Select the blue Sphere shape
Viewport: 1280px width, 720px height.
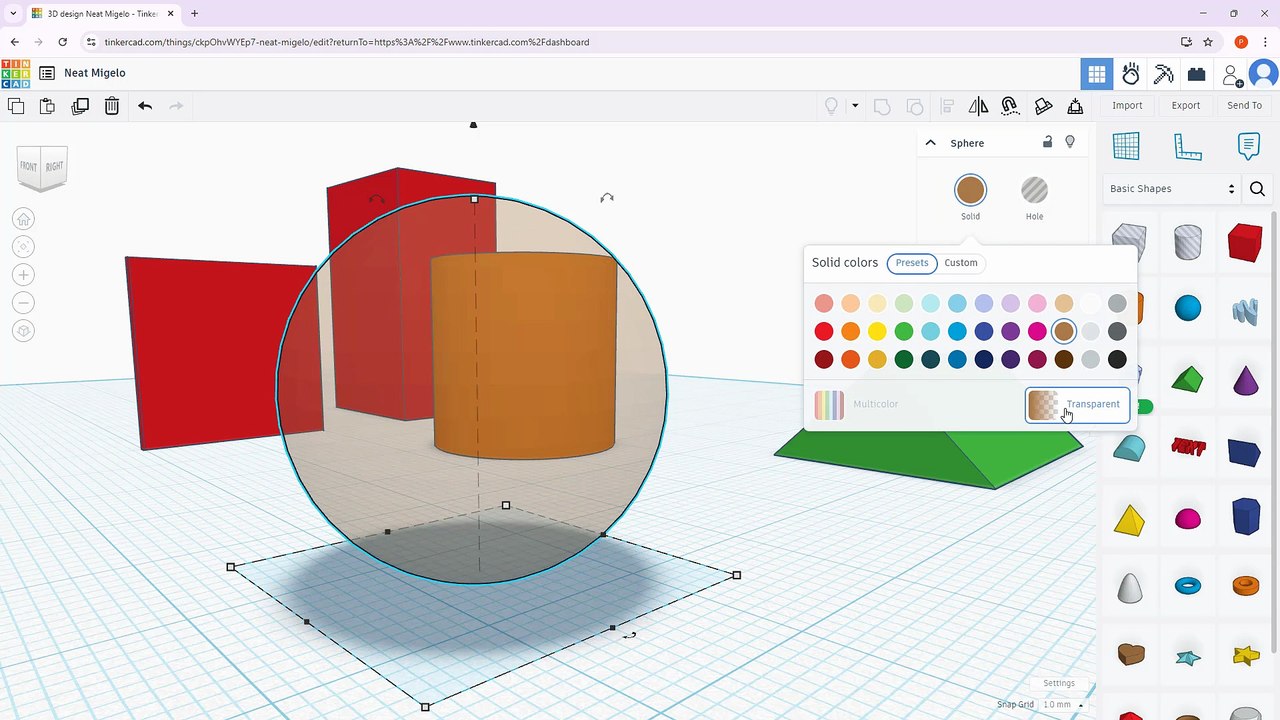click(1187, 308)
